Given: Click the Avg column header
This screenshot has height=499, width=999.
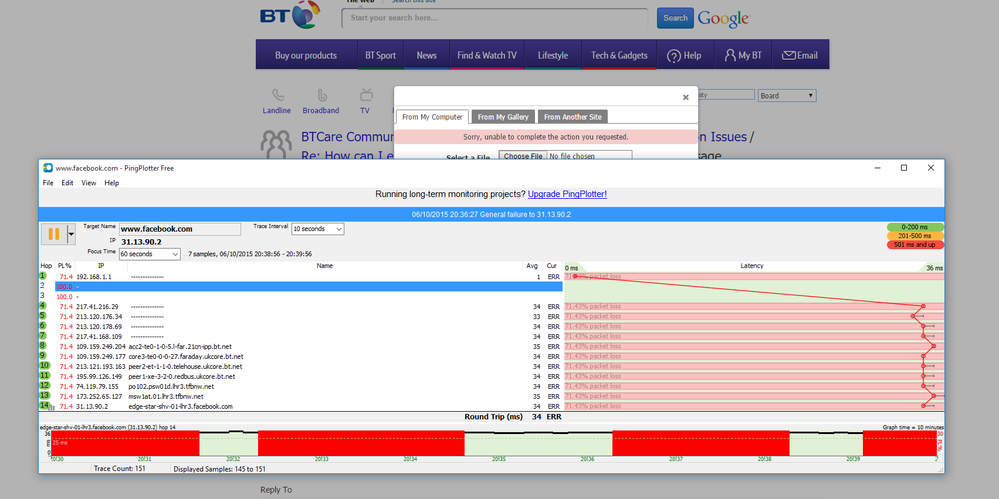Looking at the screenshot, I should pos(531,266).
